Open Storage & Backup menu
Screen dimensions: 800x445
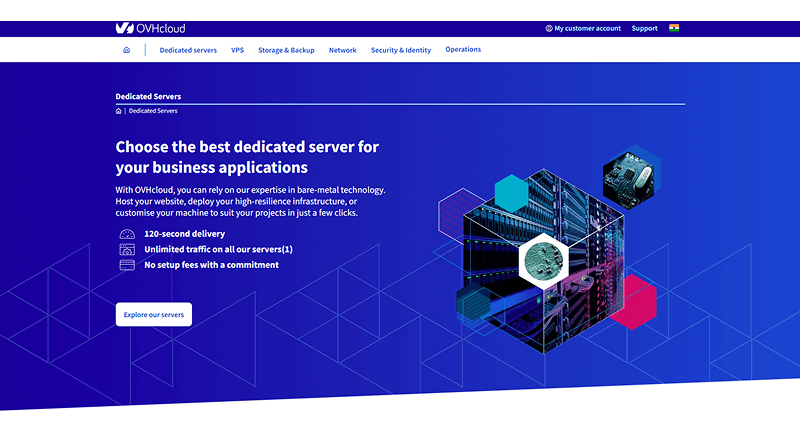pyautogui.click(x=286, y=50)
